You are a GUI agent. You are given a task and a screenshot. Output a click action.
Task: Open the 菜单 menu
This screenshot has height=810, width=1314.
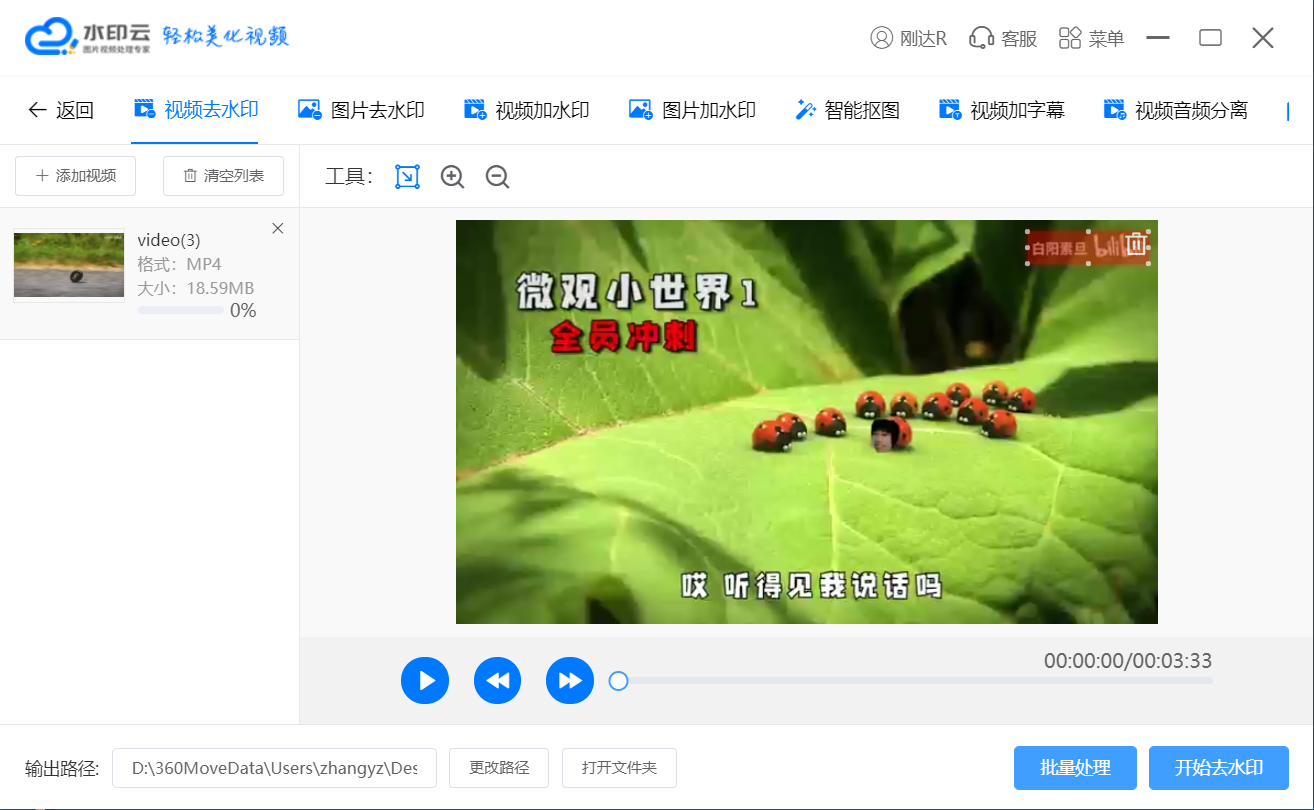(x=1091, y=38)
